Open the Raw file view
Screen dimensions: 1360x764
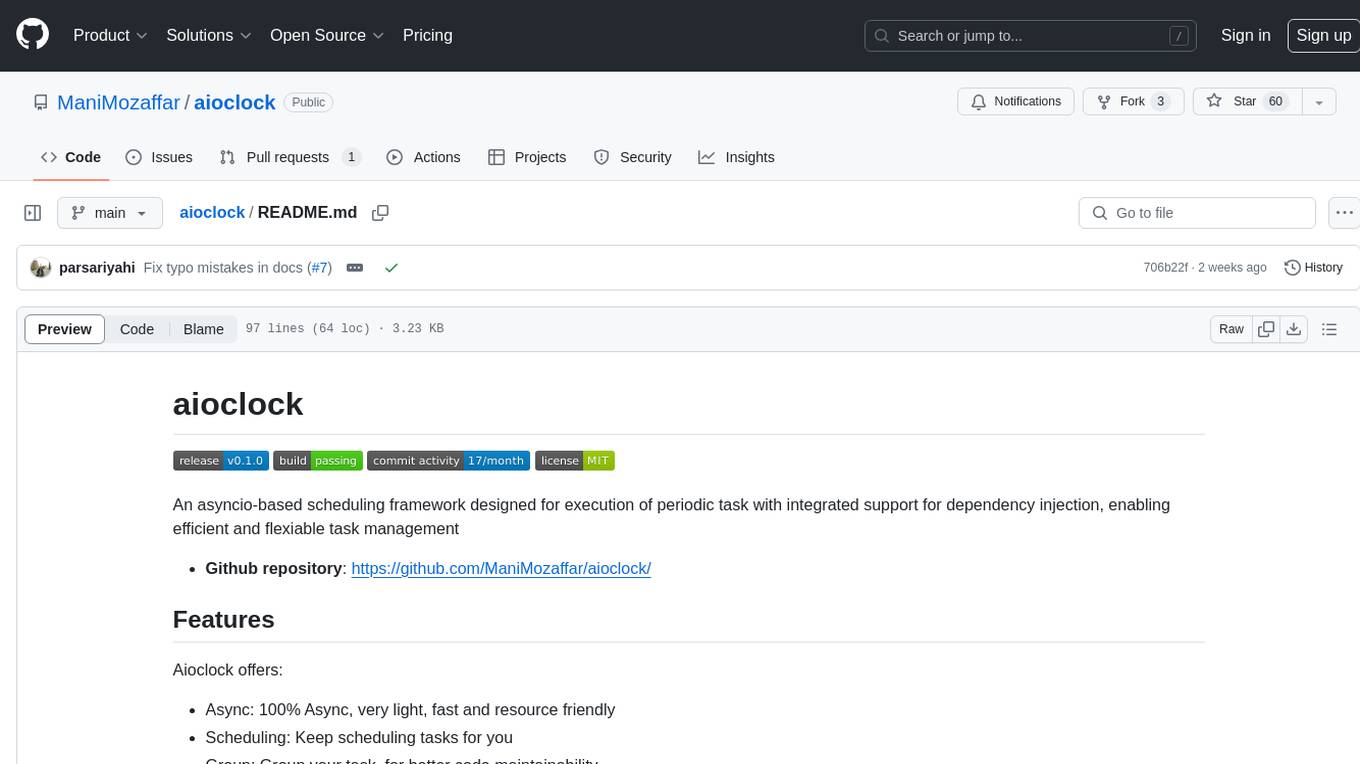pyautogui.click(x=1231, y=329)
